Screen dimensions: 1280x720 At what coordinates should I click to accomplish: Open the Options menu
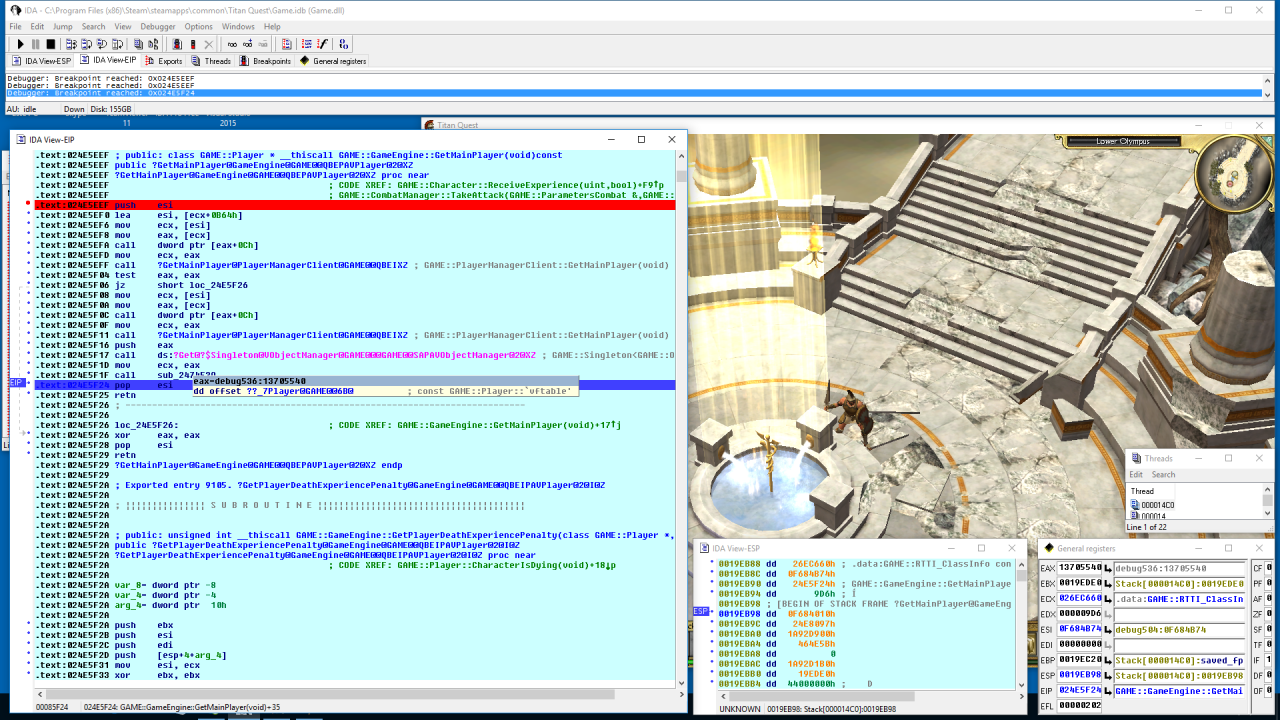tap(198, 26)
